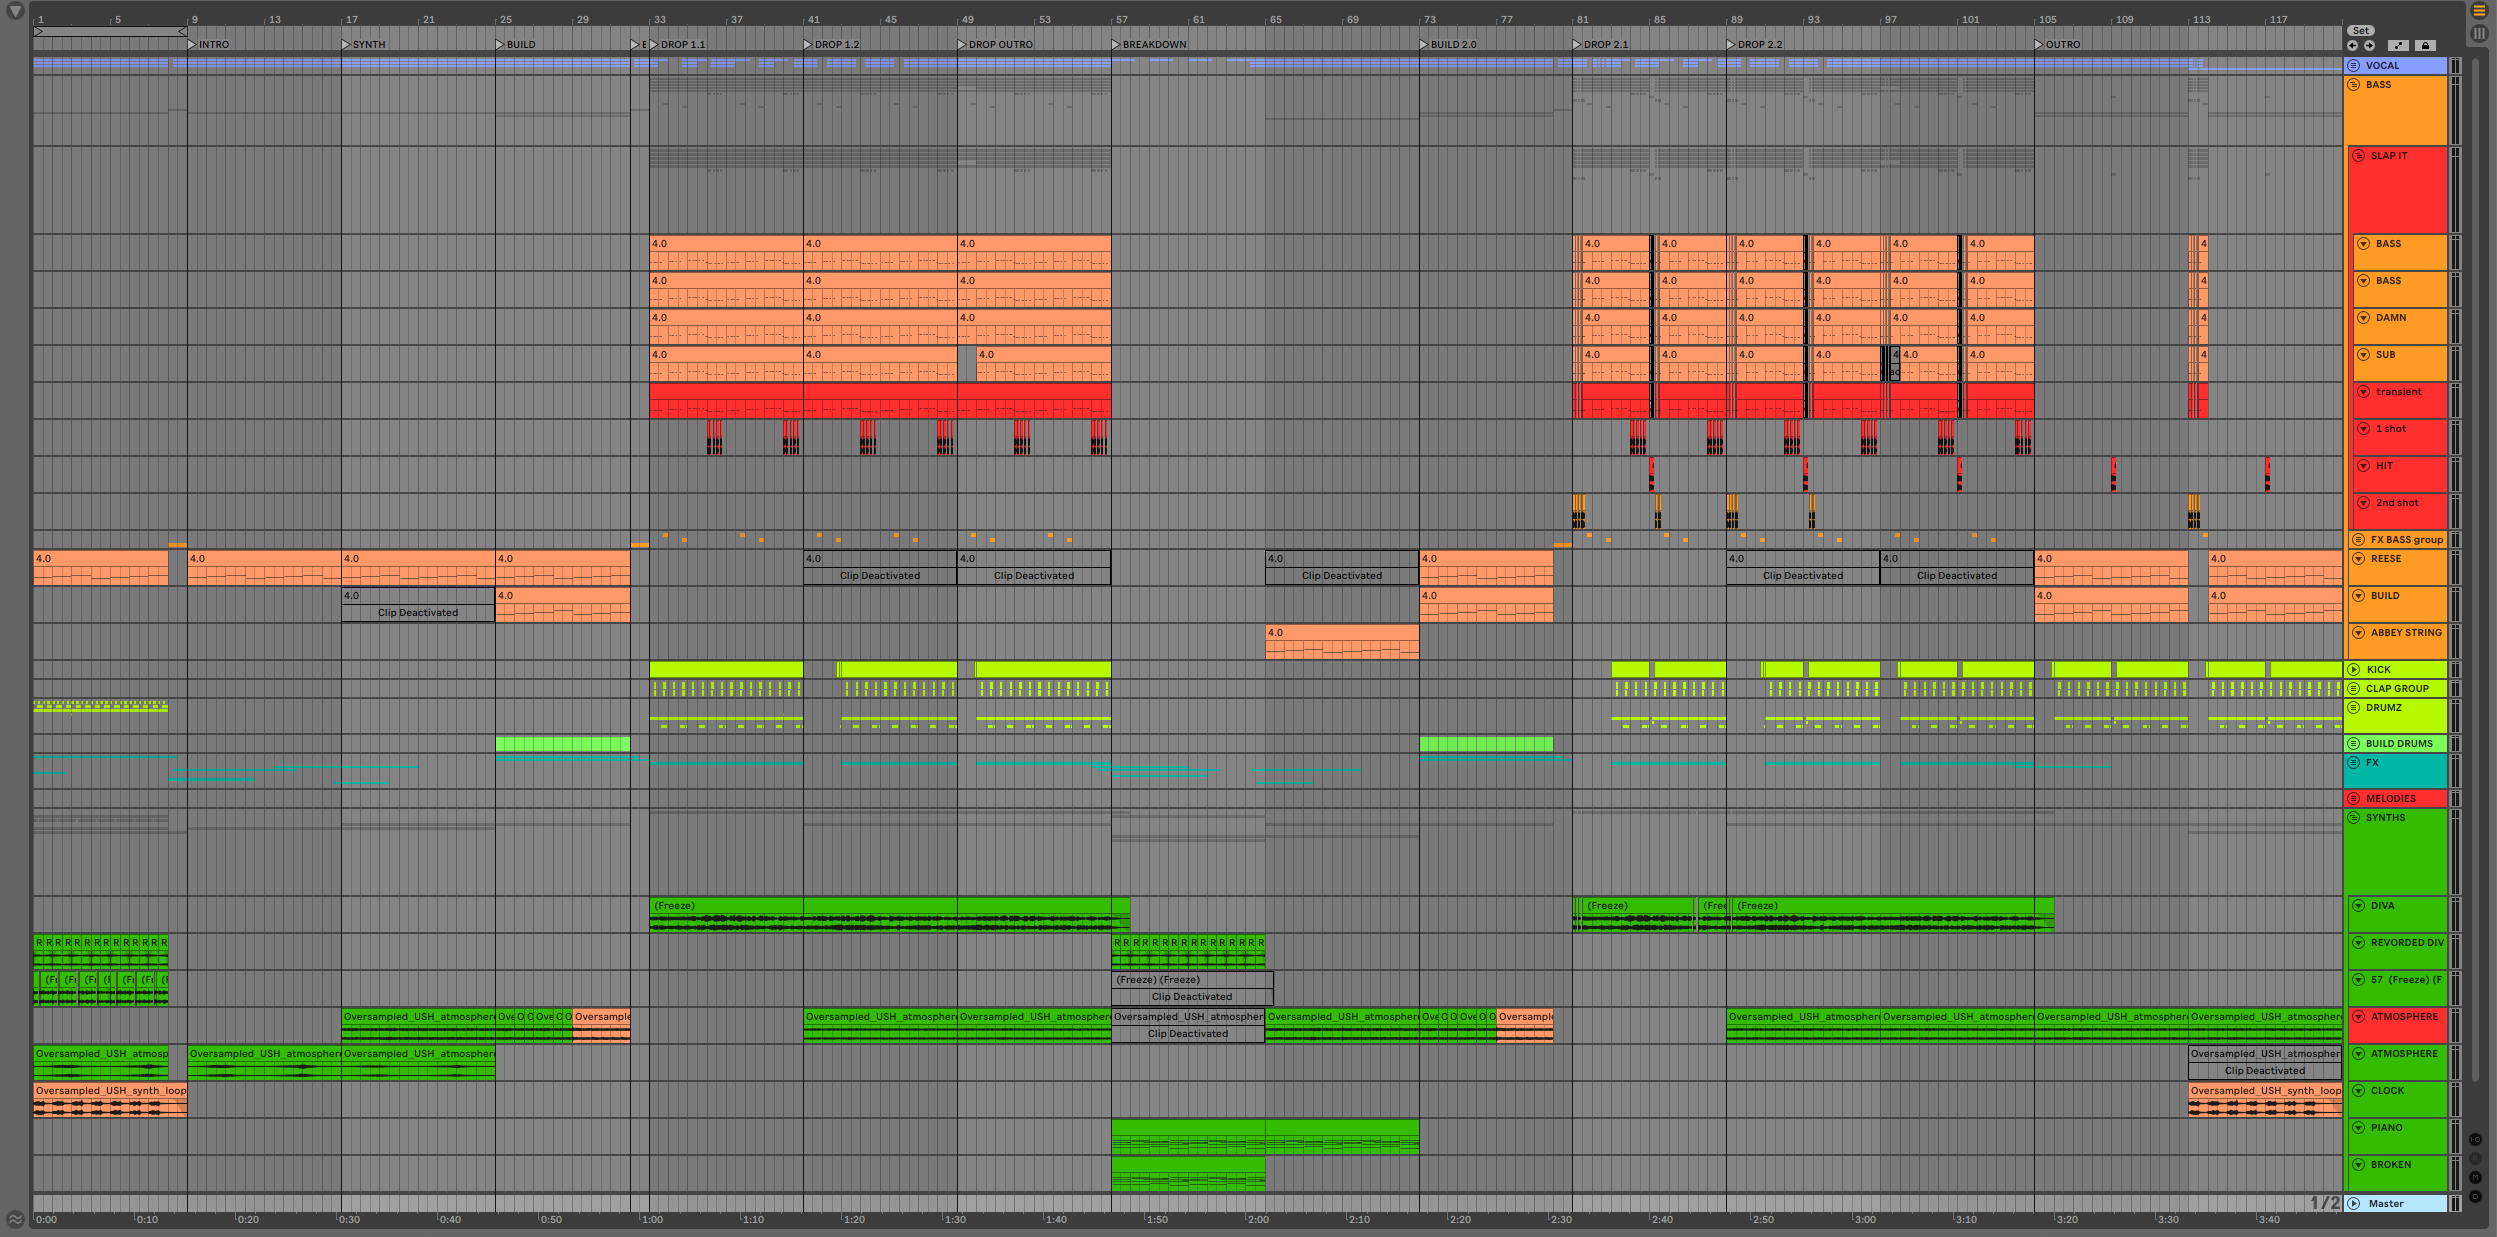2497x1237 pixels.
Task: Unfold the PIANO track
Action: coord(2358,1128)
